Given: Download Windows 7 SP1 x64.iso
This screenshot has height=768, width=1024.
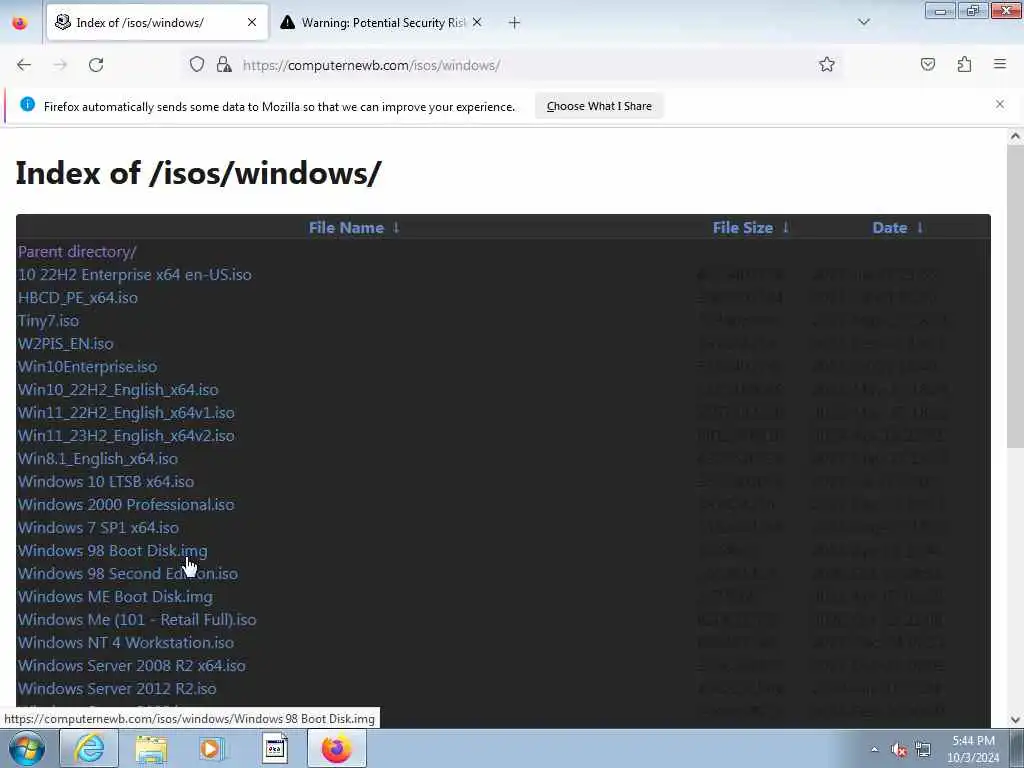Looking at the screenshot, I should pos(98,527).
